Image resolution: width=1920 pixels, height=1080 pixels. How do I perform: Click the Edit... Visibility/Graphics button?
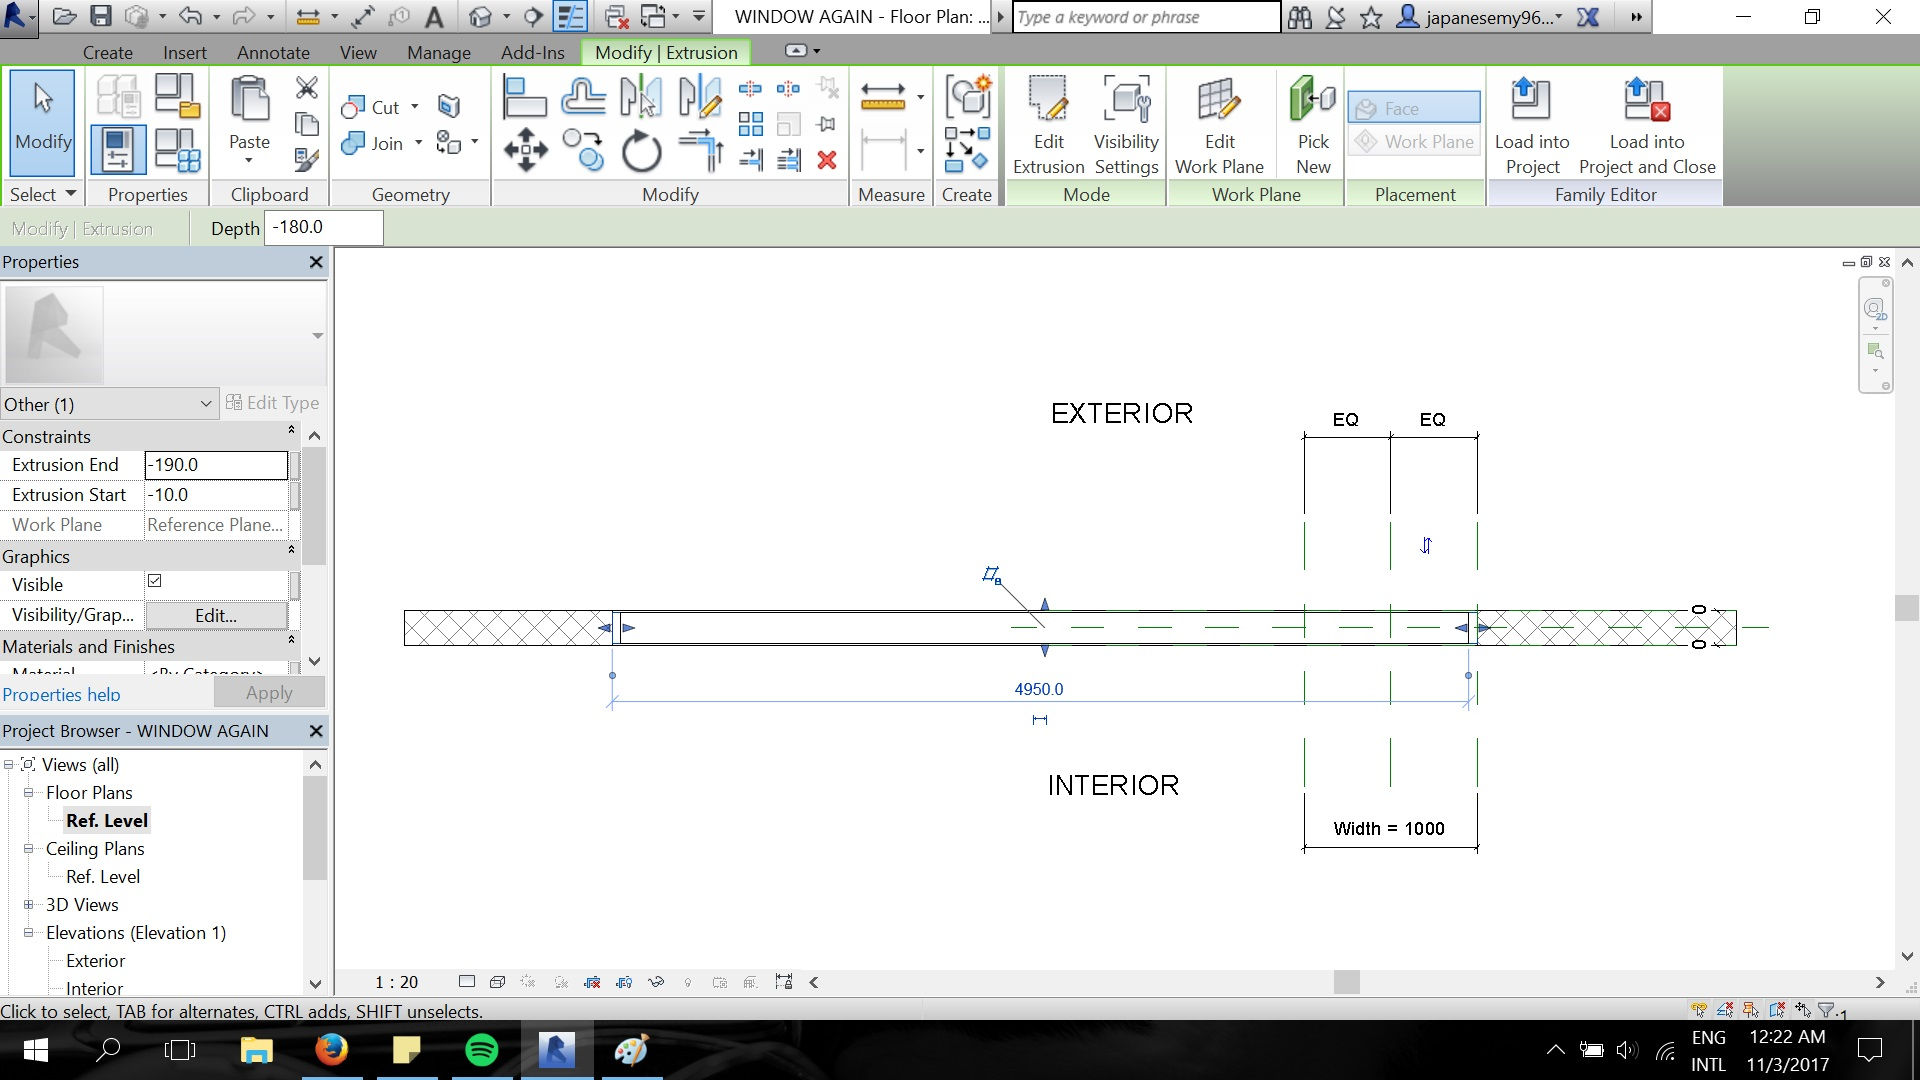coord(216,616)
